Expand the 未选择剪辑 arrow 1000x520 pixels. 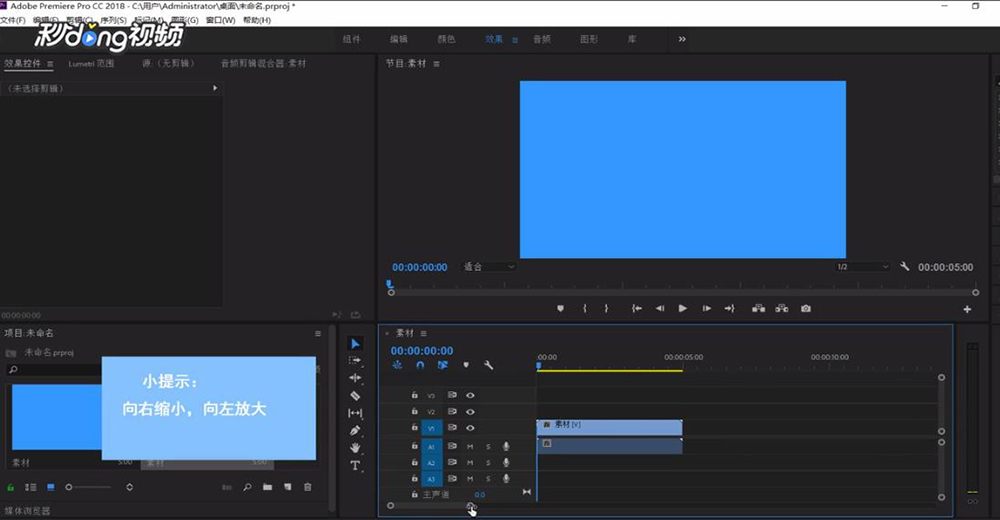click(x=215, y=88)
